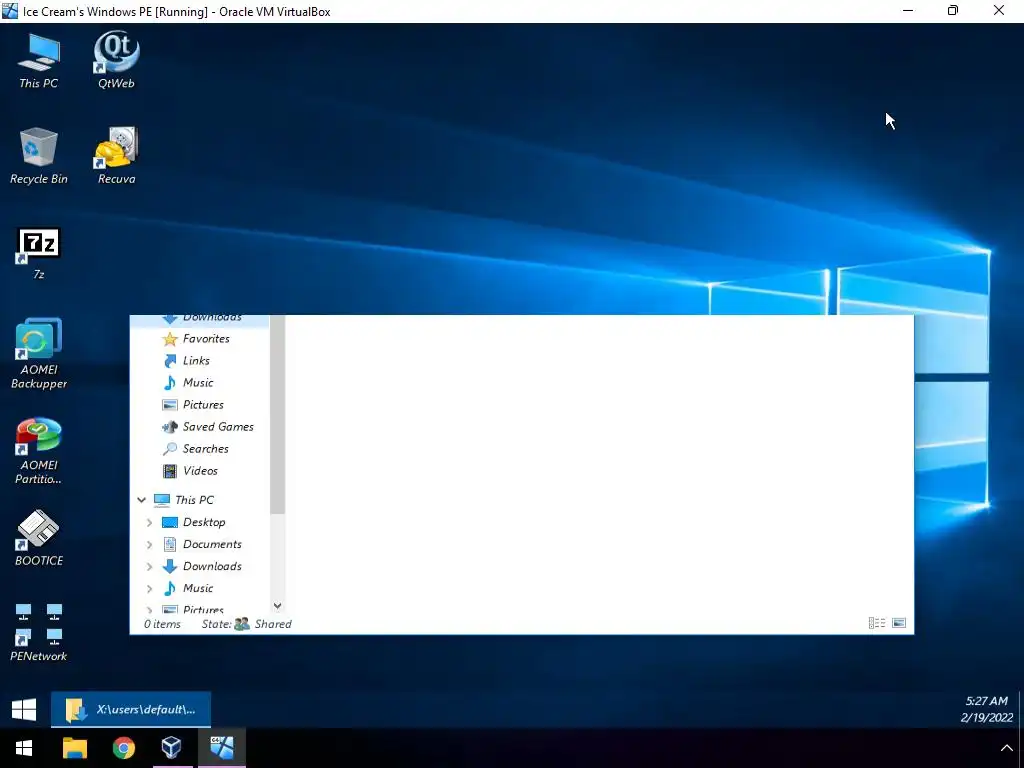Image resolution: width=1024 pixels, height=768 pixels.
Task: Click the host Windows Start button
Action: pos(24,748)
